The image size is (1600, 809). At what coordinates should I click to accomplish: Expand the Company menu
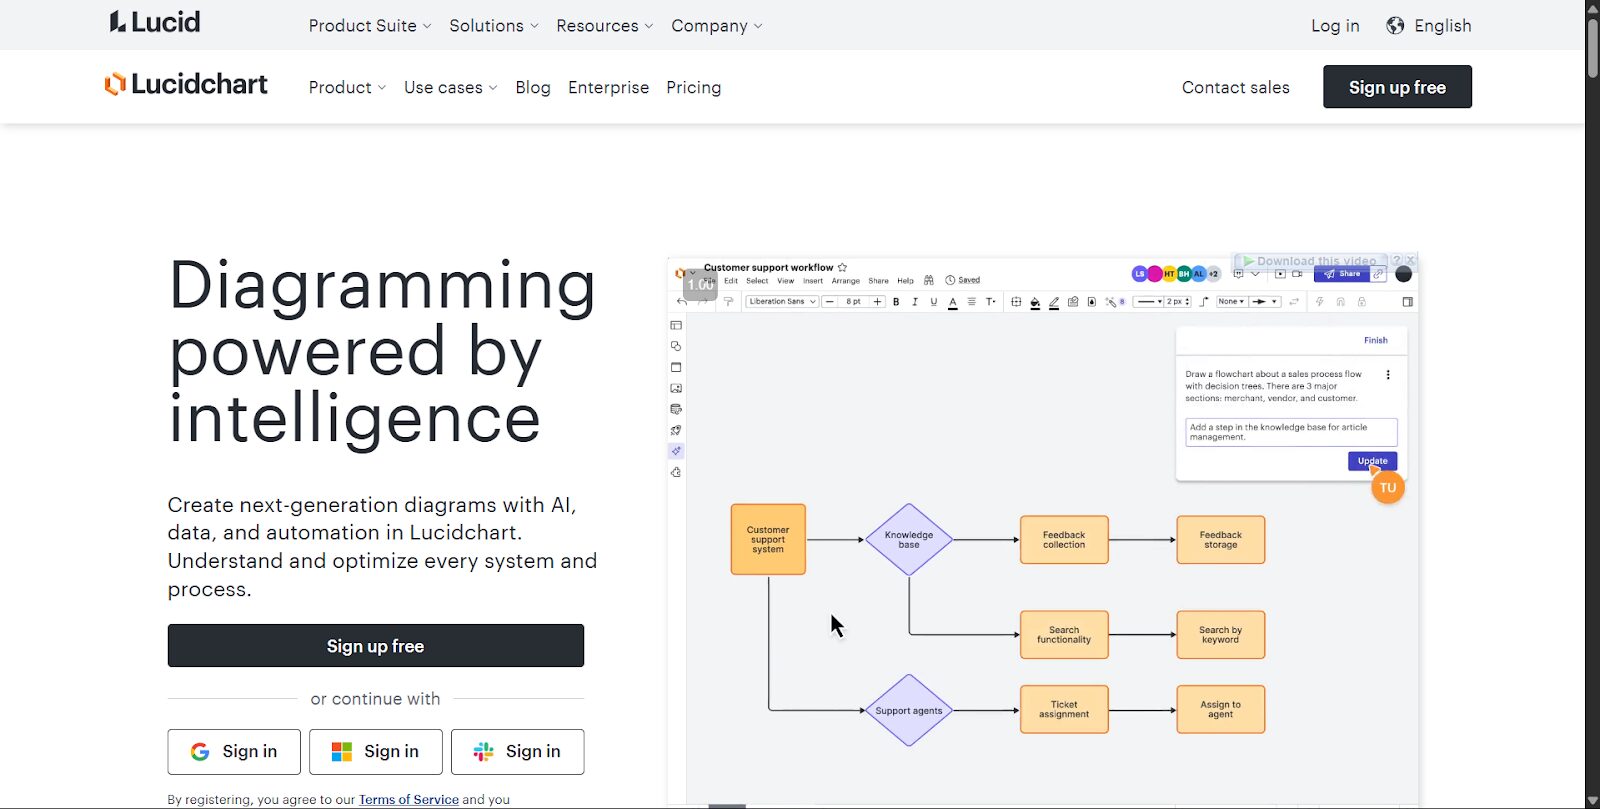(717, 26)
